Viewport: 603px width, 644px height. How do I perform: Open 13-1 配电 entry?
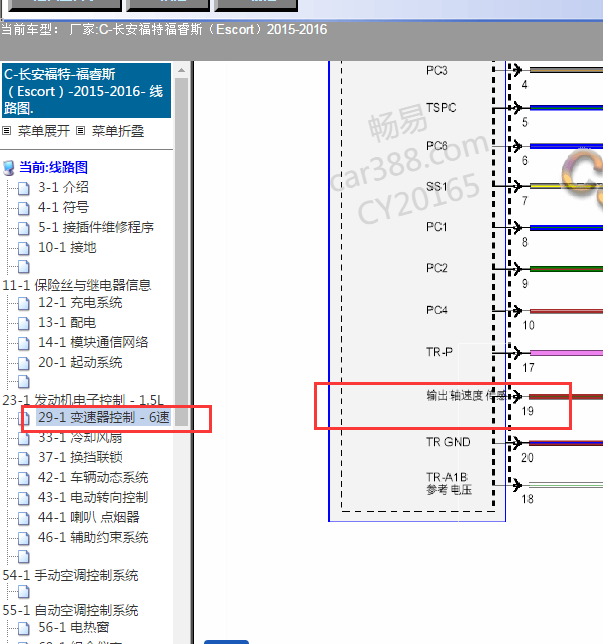tap(67, 322)
